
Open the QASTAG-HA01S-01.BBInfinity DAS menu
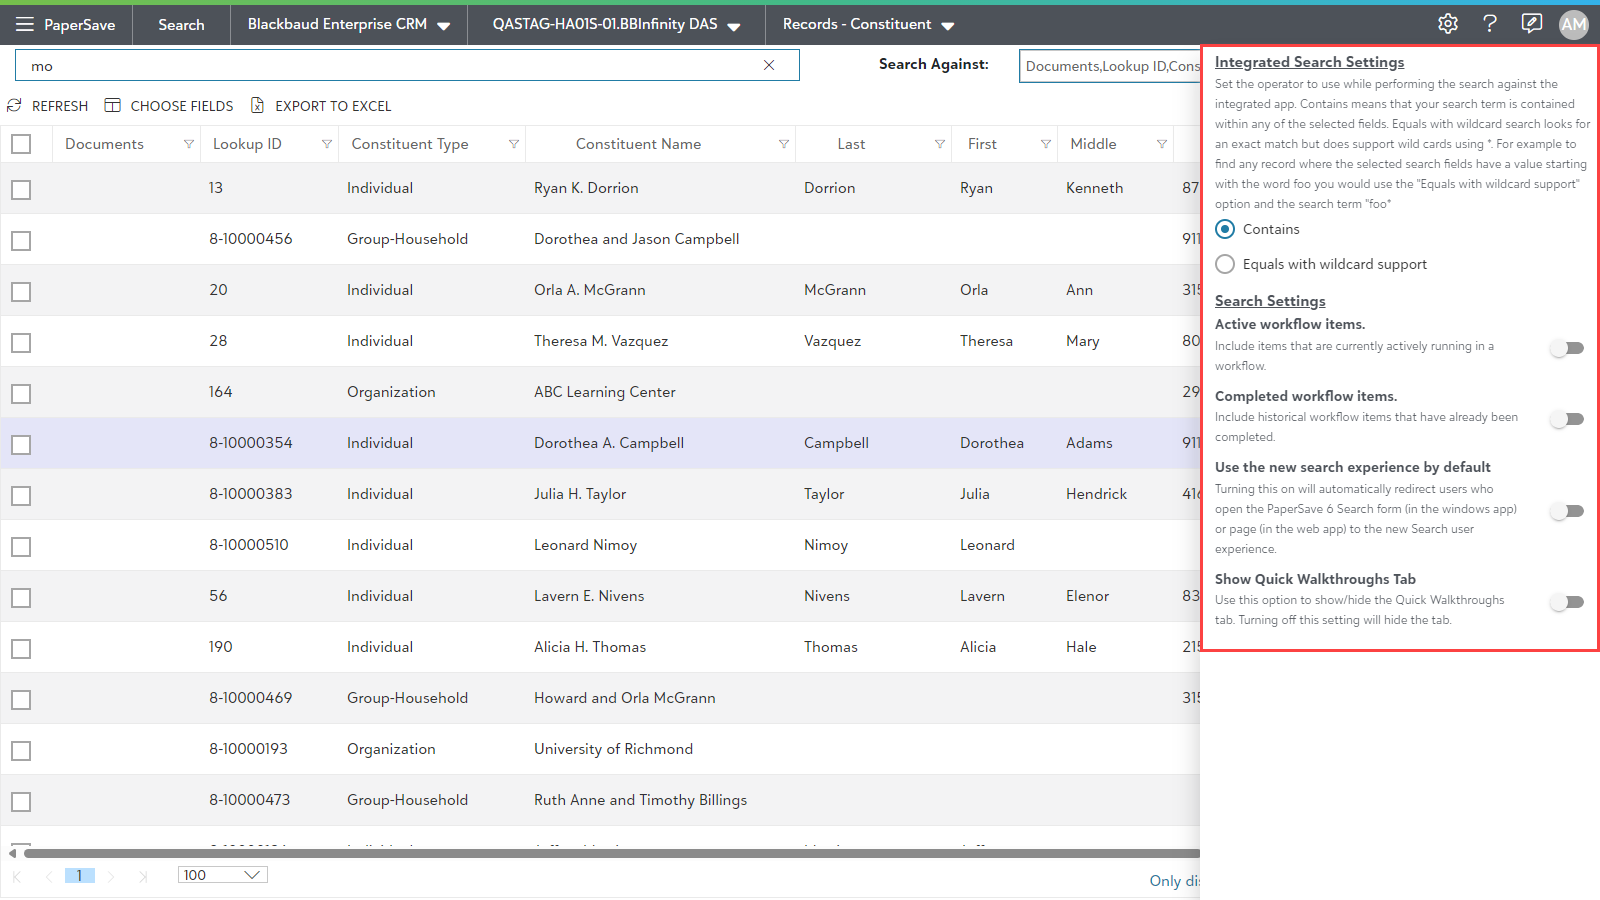(x=616, y=24)
